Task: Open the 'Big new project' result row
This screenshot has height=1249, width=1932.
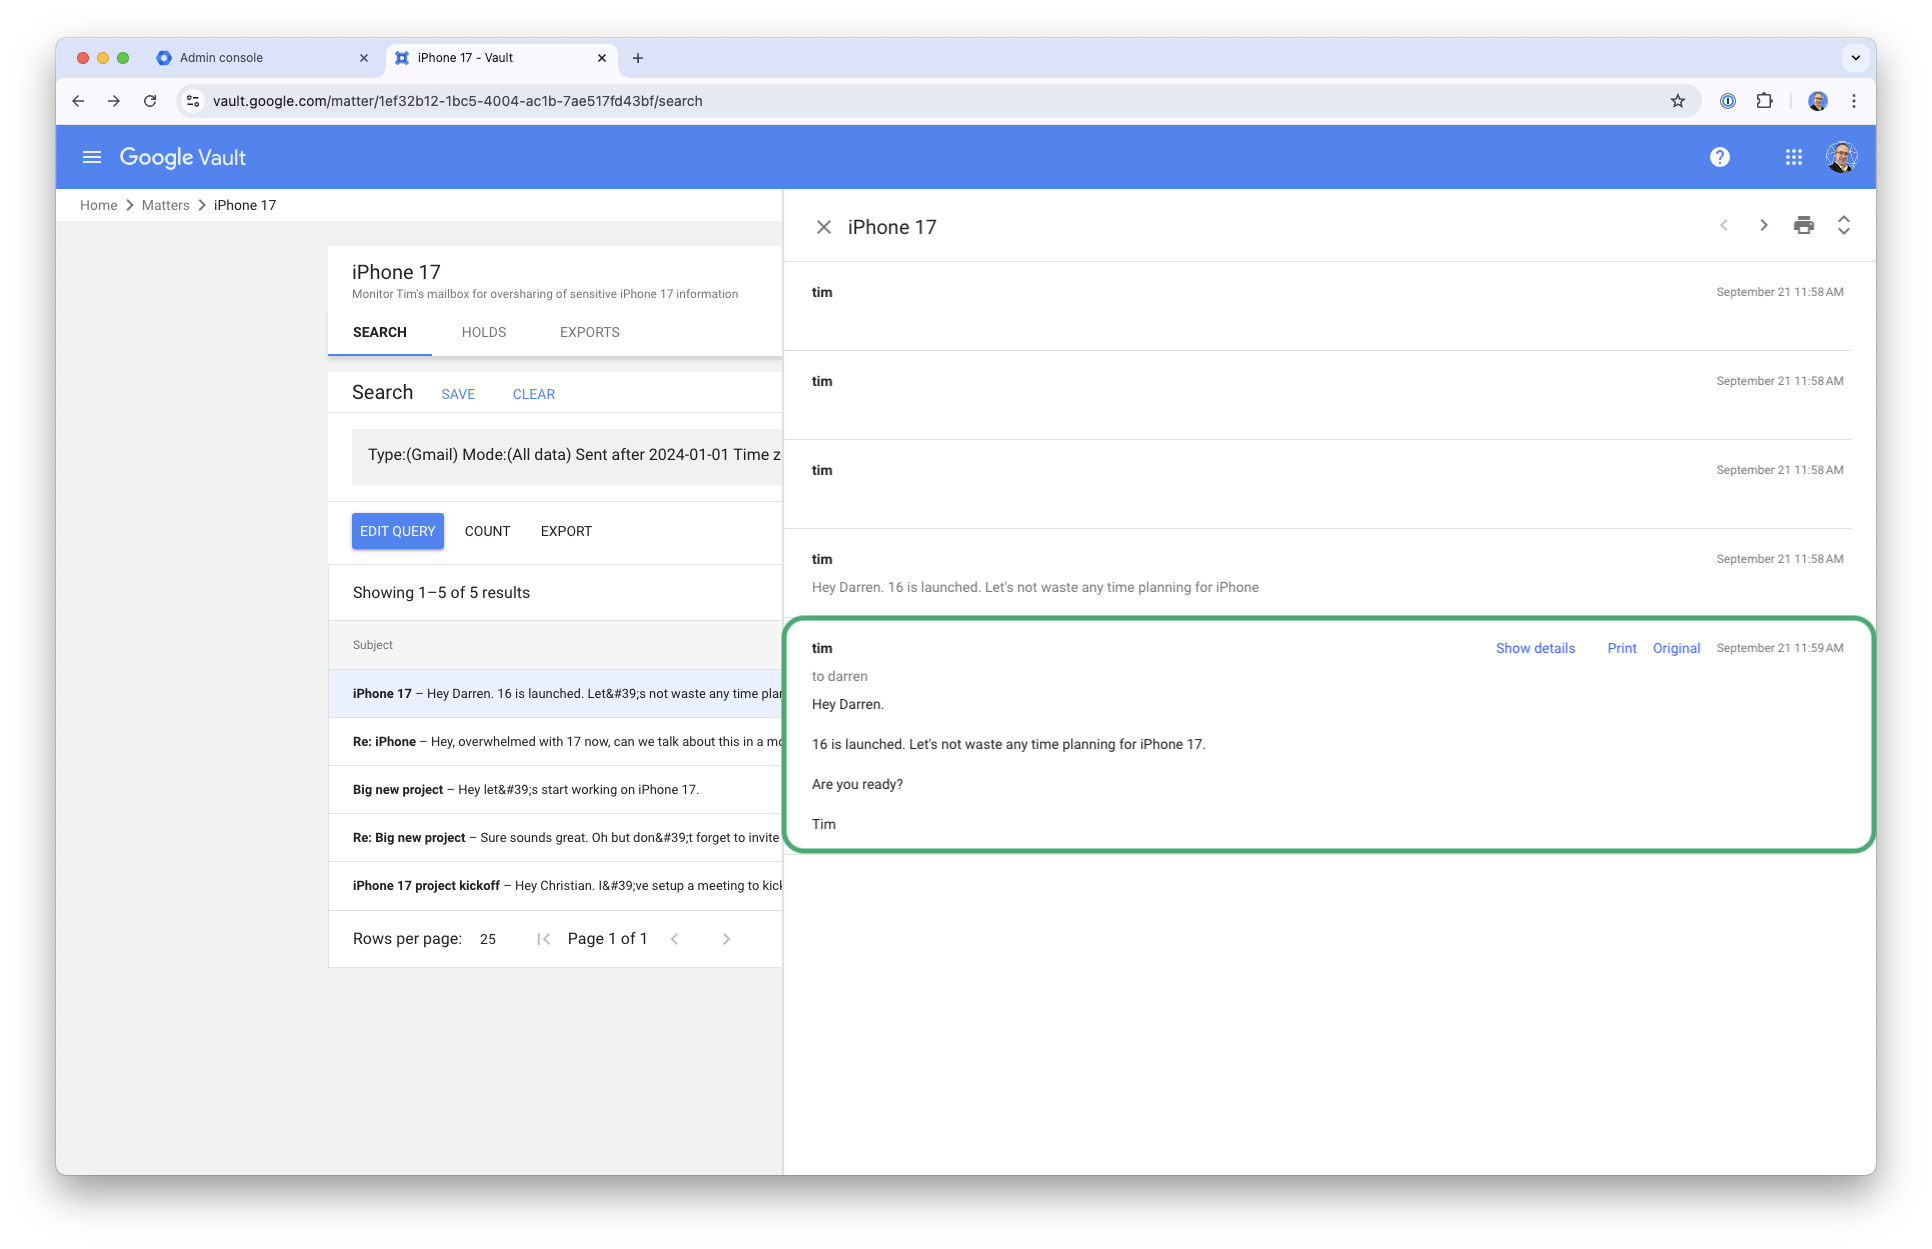Action: (555, 790)
